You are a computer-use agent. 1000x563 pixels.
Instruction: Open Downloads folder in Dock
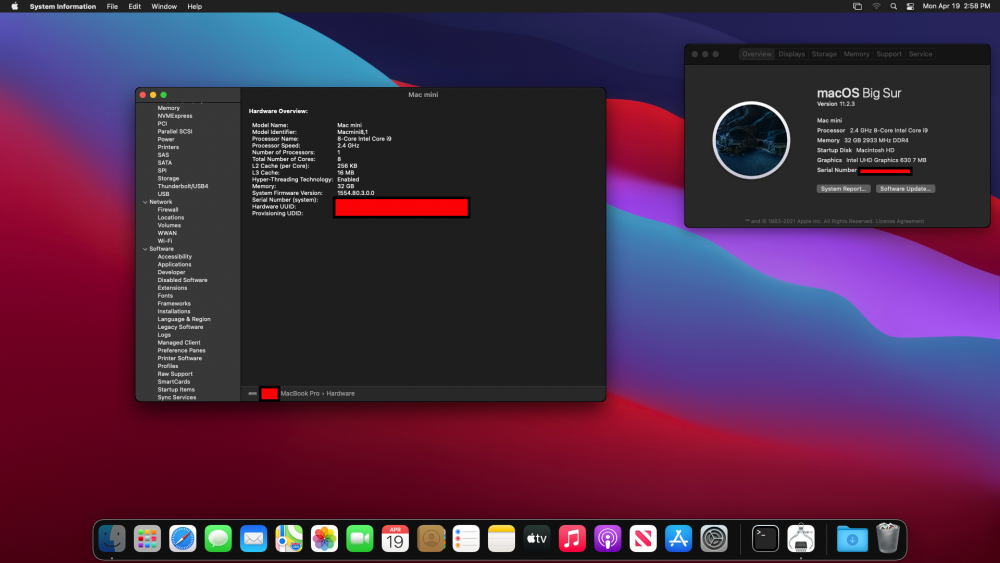click(852, 539)
